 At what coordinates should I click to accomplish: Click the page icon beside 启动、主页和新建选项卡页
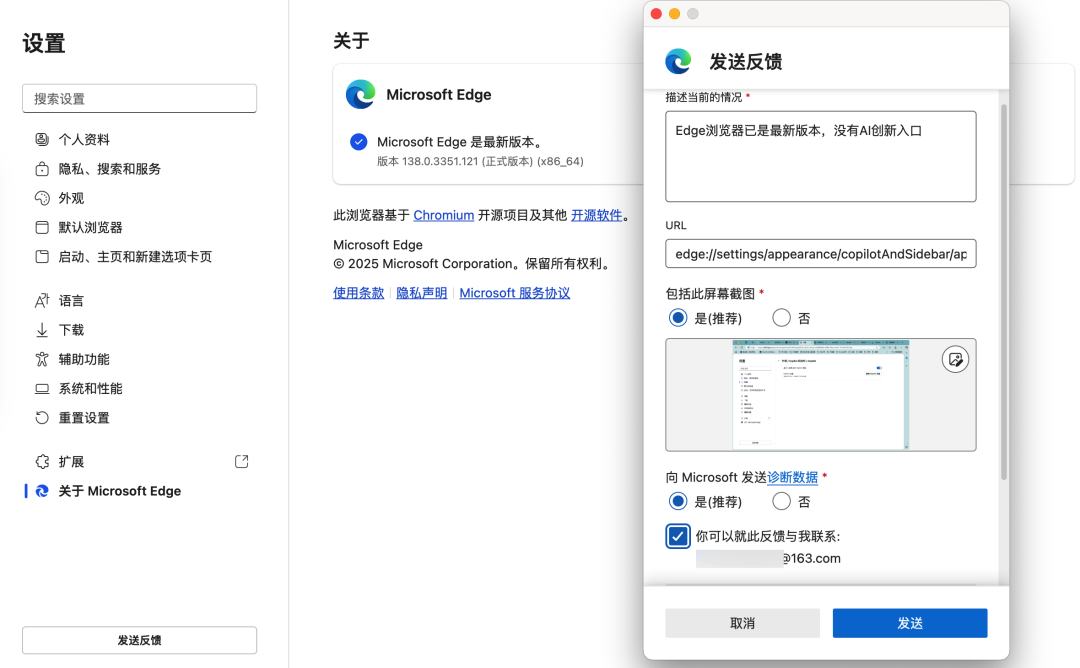click(x=42, y=257)
